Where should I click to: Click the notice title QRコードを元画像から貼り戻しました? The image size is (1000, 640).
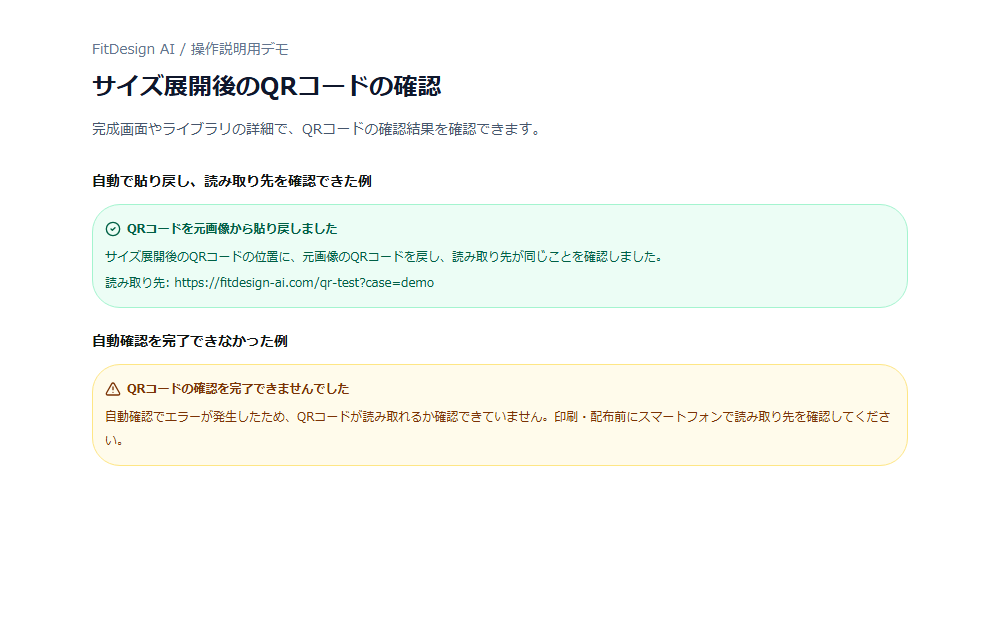[232, 229]
